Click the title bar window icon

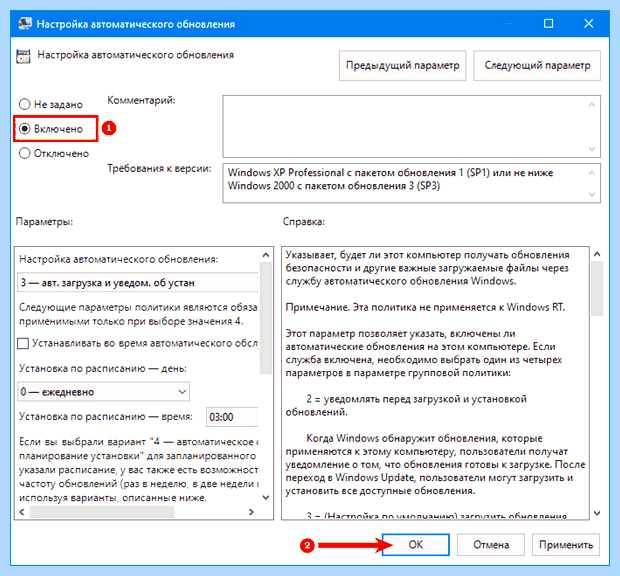pyautogui.click(x=25, y=24)
